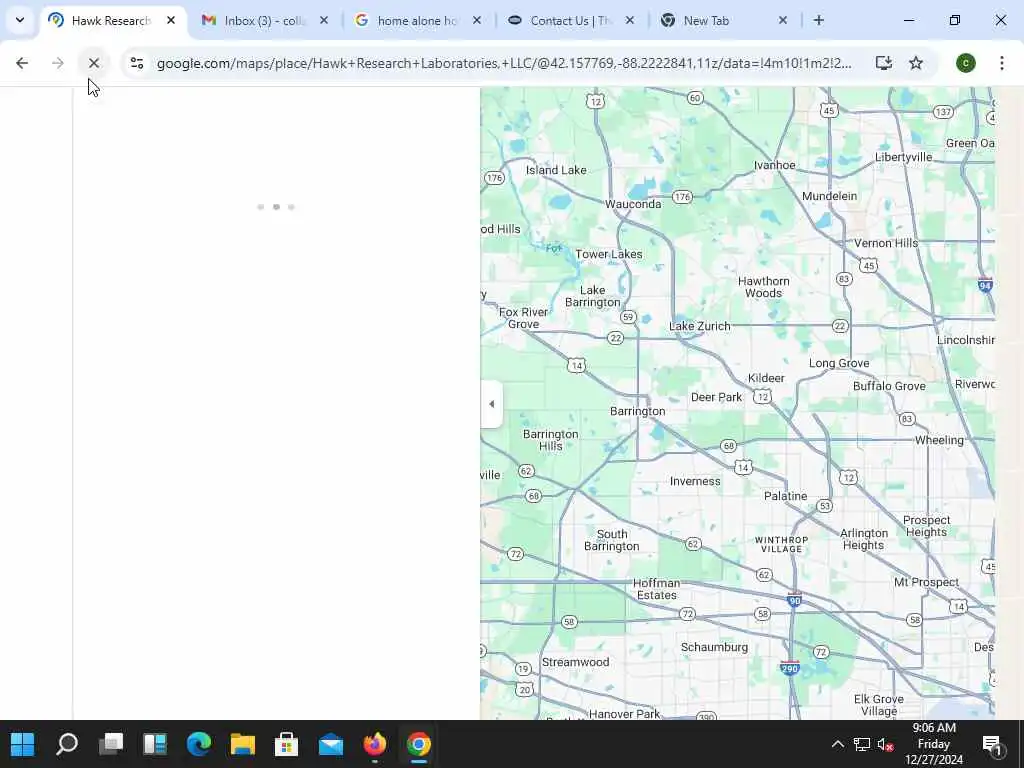1024x768 pixels.
Task: Click Palatine label on the map
Action: click(x=786, y=496)
